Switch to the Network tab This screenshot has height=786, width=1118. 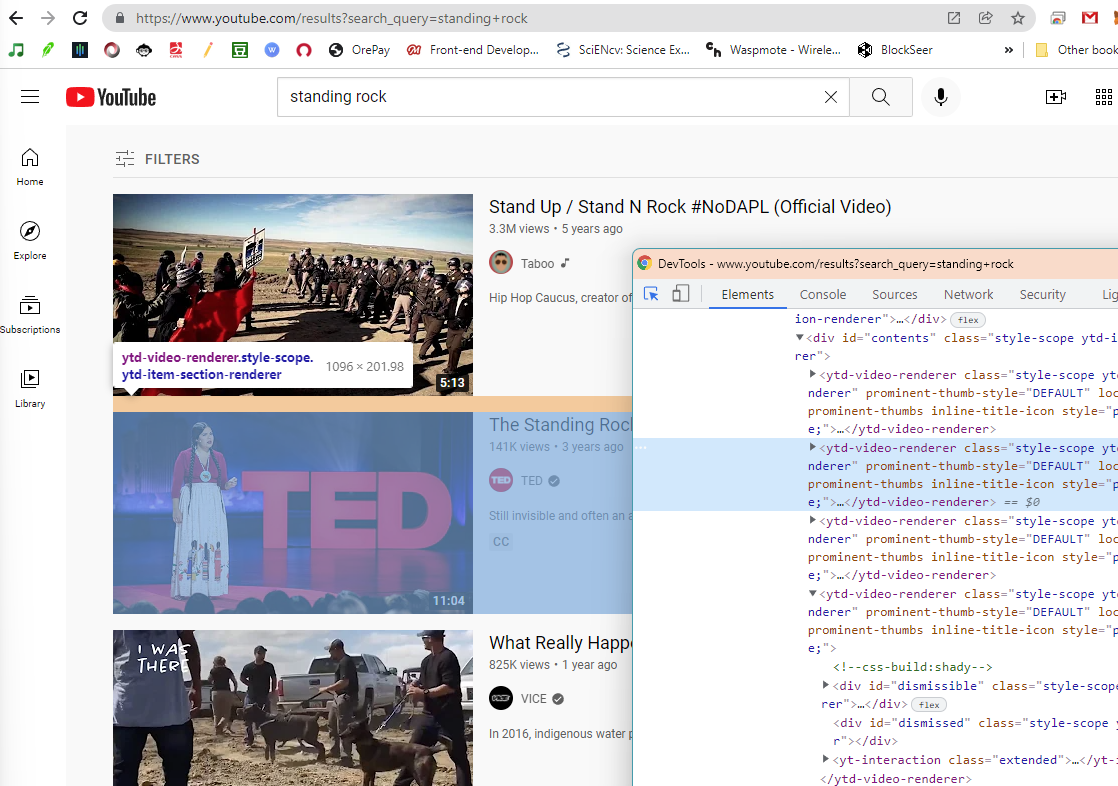click(x=968, y=294)
